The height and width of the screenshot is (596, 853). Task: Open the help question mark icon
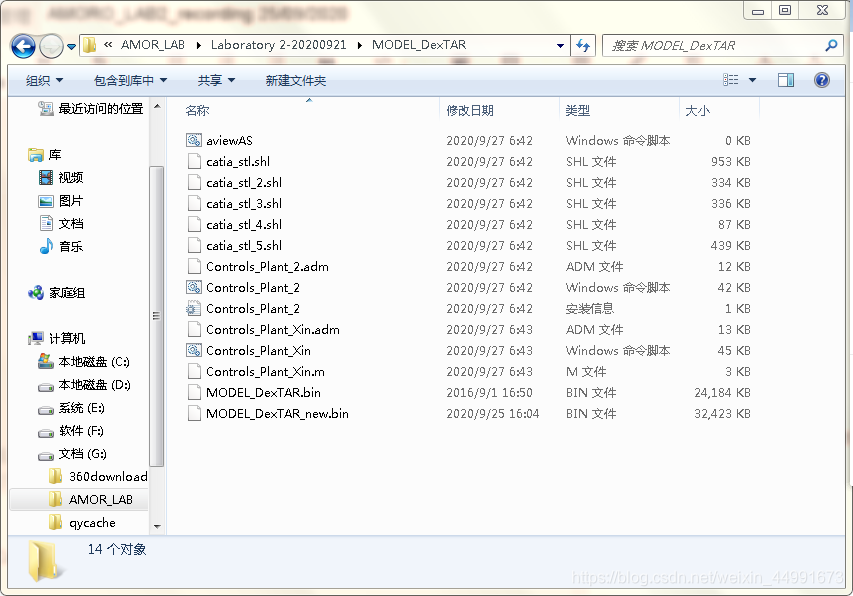(822, 80)
